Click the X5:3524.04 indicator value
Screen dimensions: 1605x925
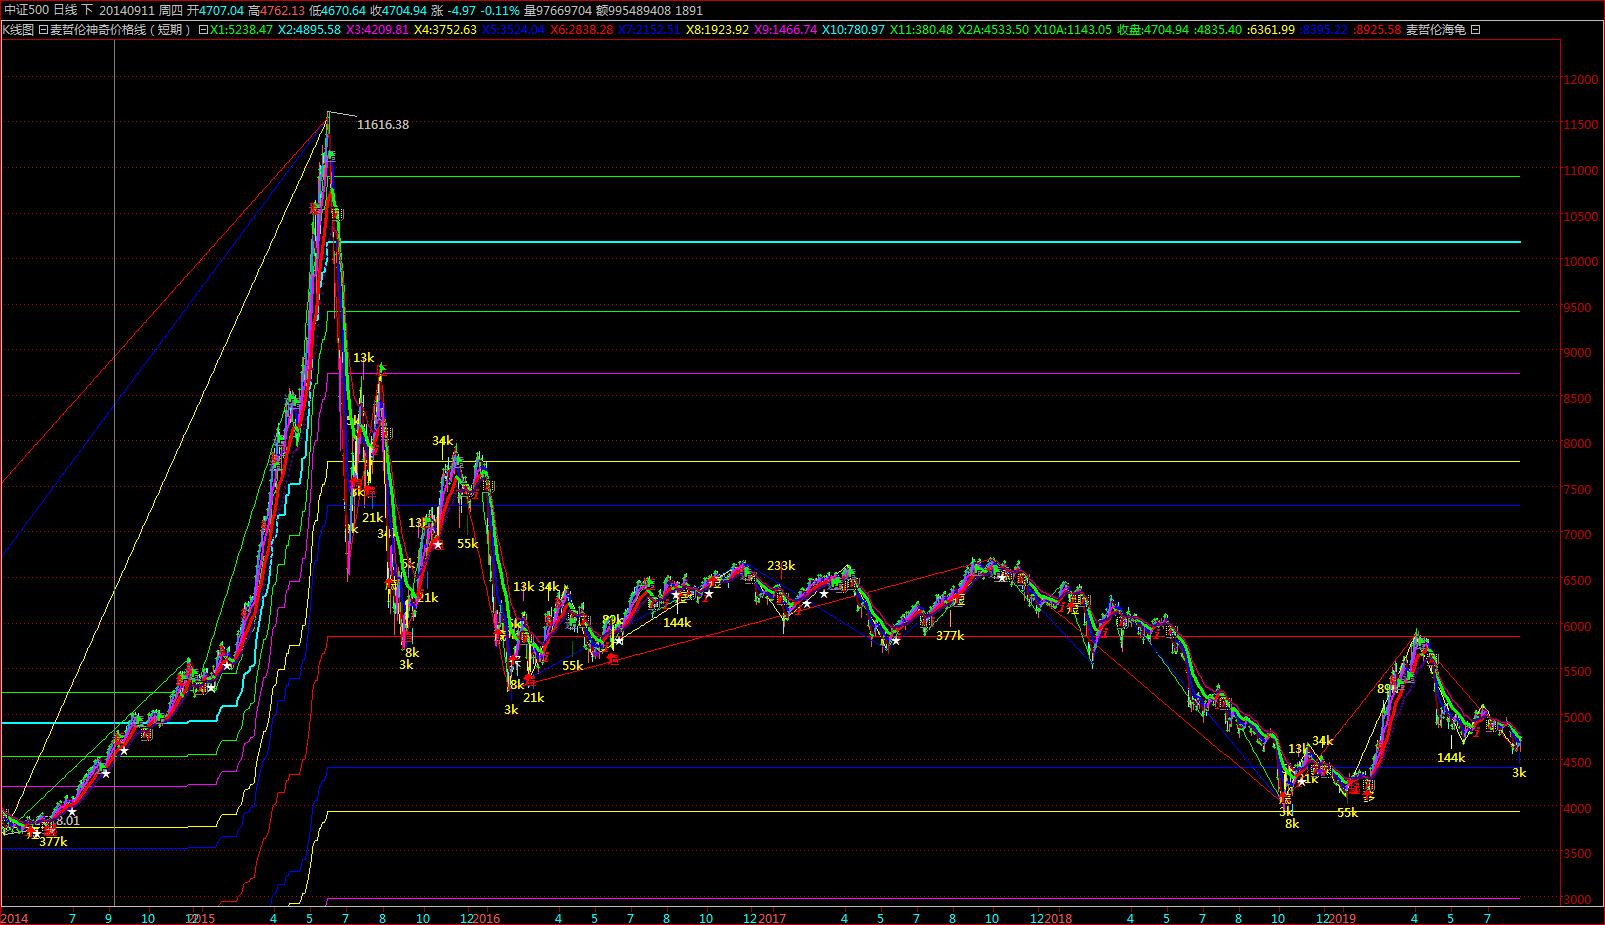514,30
